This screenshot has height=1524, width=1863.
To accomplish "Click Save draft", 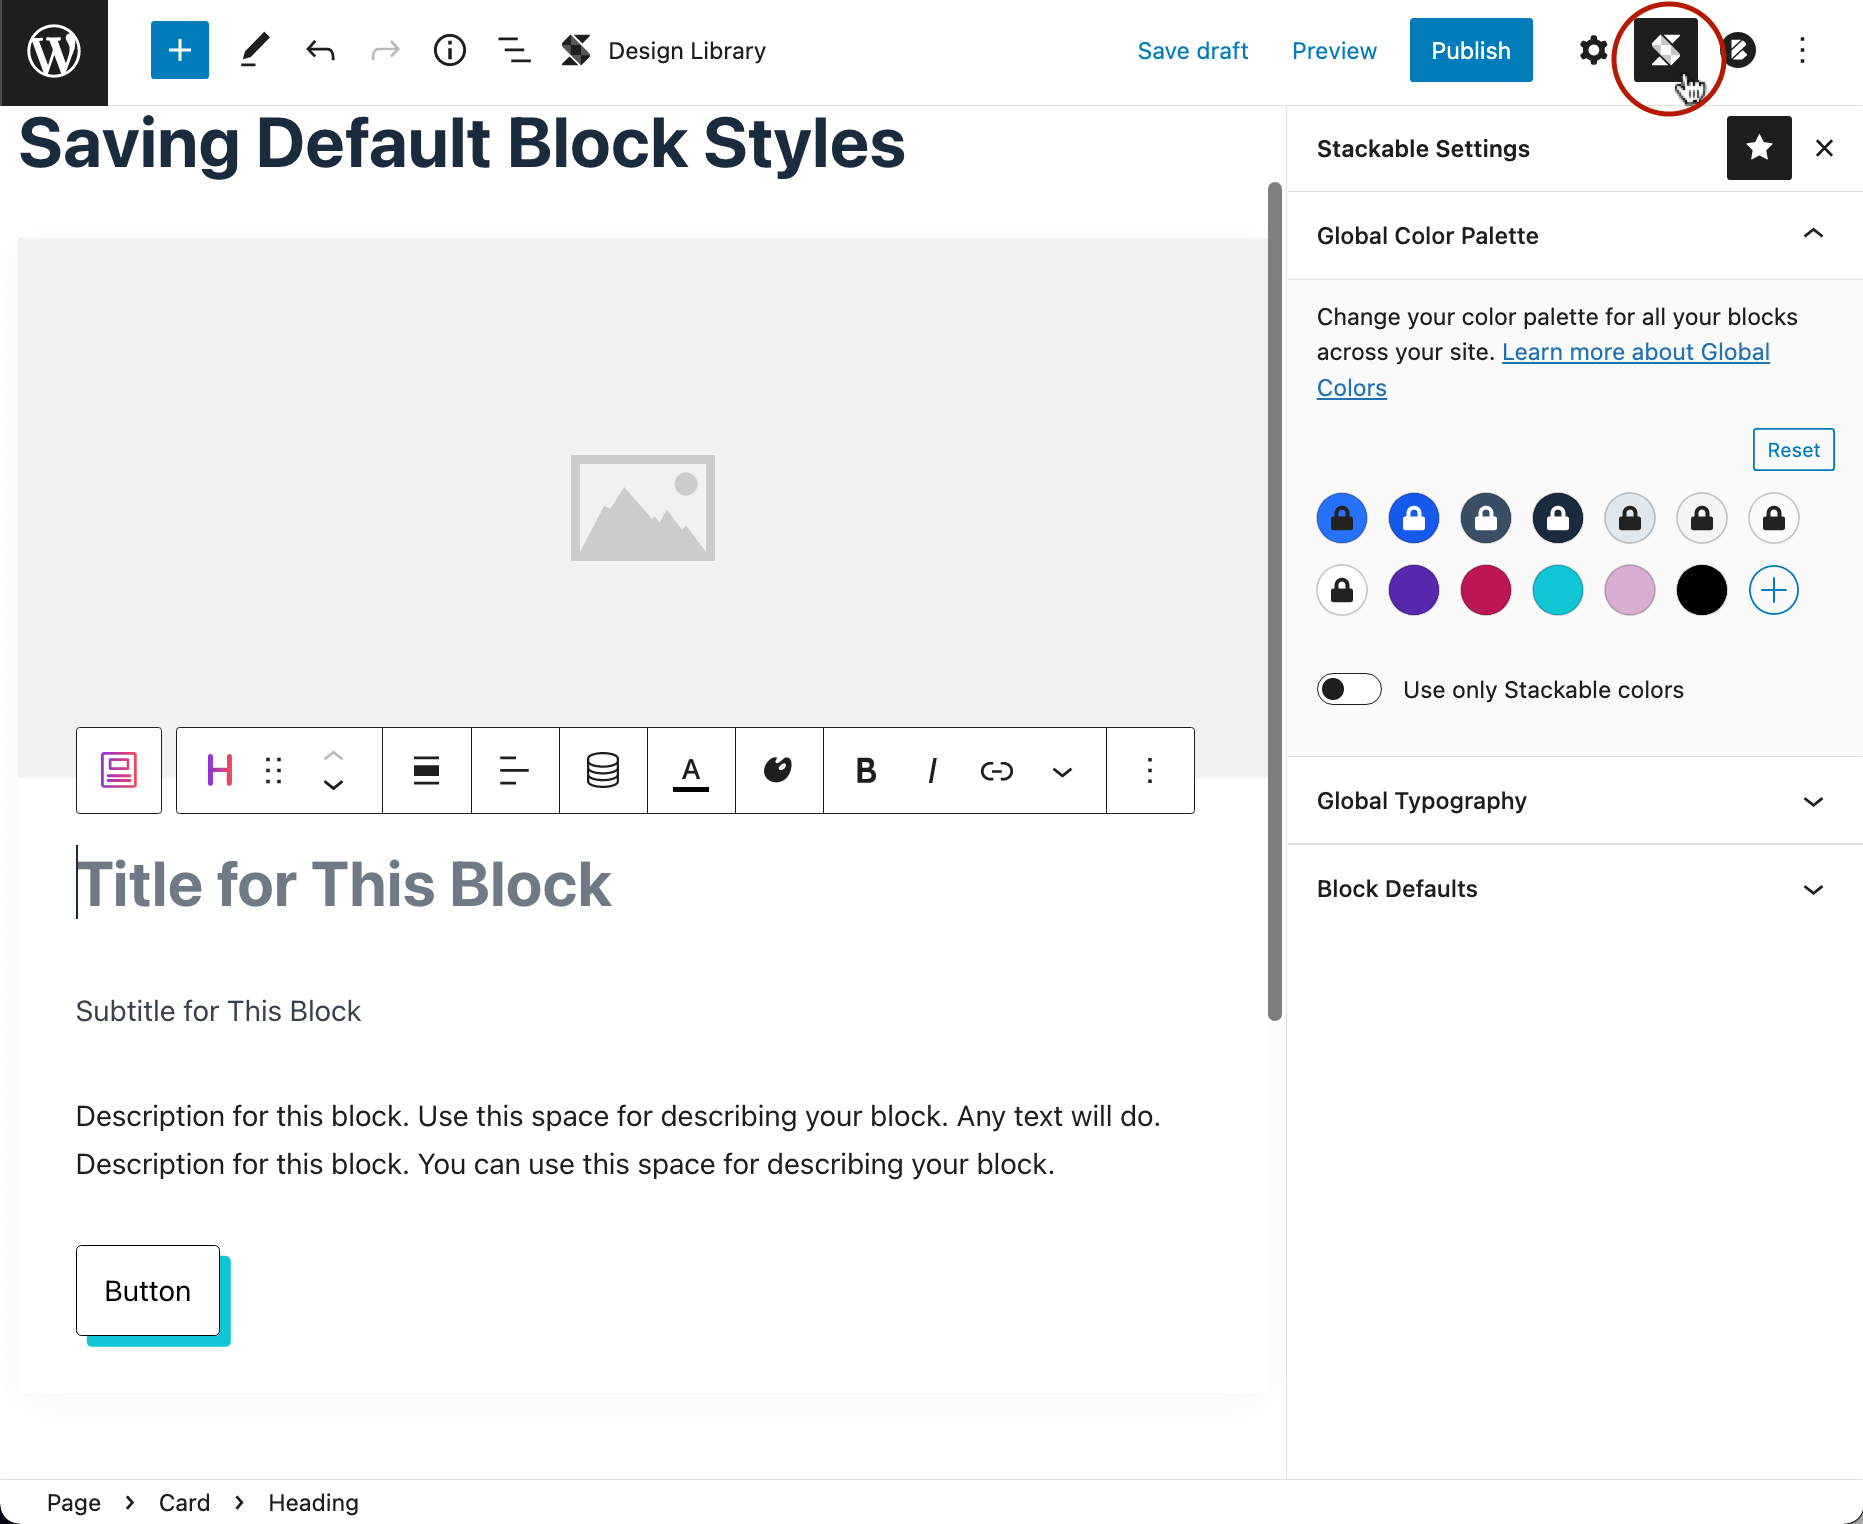I will click(1193, 51).
